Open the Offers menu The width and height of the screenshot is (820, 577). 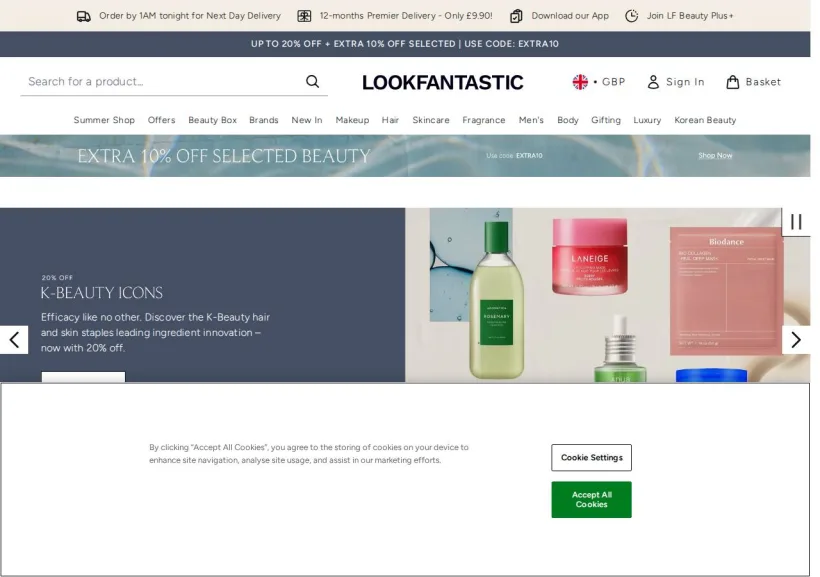(161, 120)
